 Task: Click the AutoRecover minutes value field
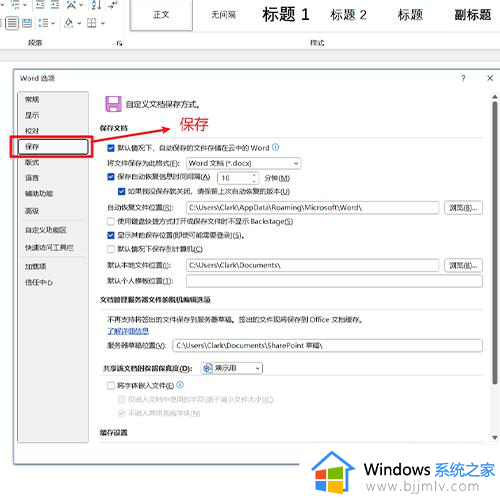tap(234, 178)
